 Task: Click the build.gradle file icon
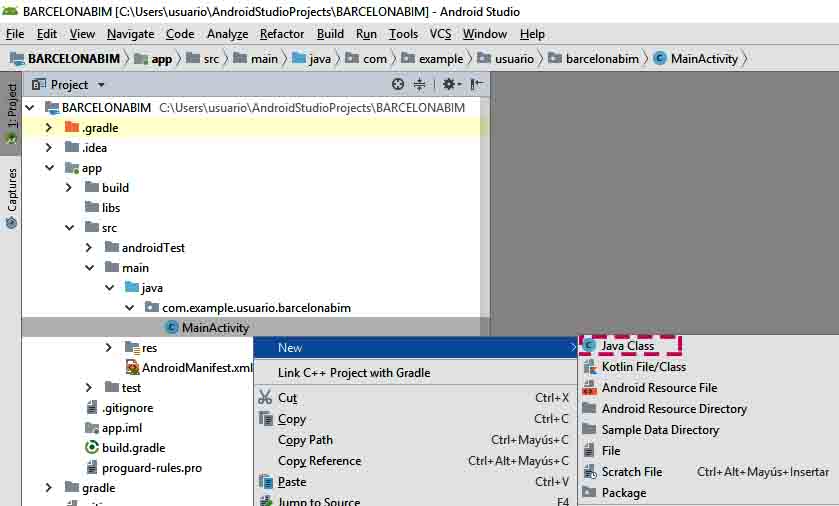[x=91, y=448]
